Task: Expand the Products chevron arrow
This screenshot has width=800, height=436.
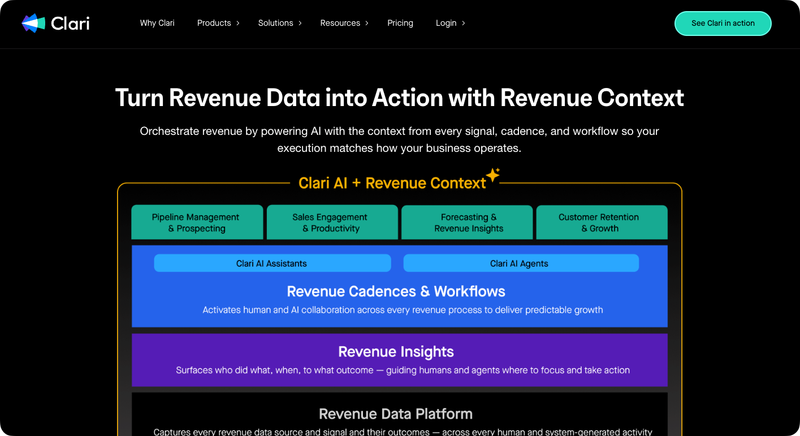Action: pyautogui.click(x=238, y=23)
